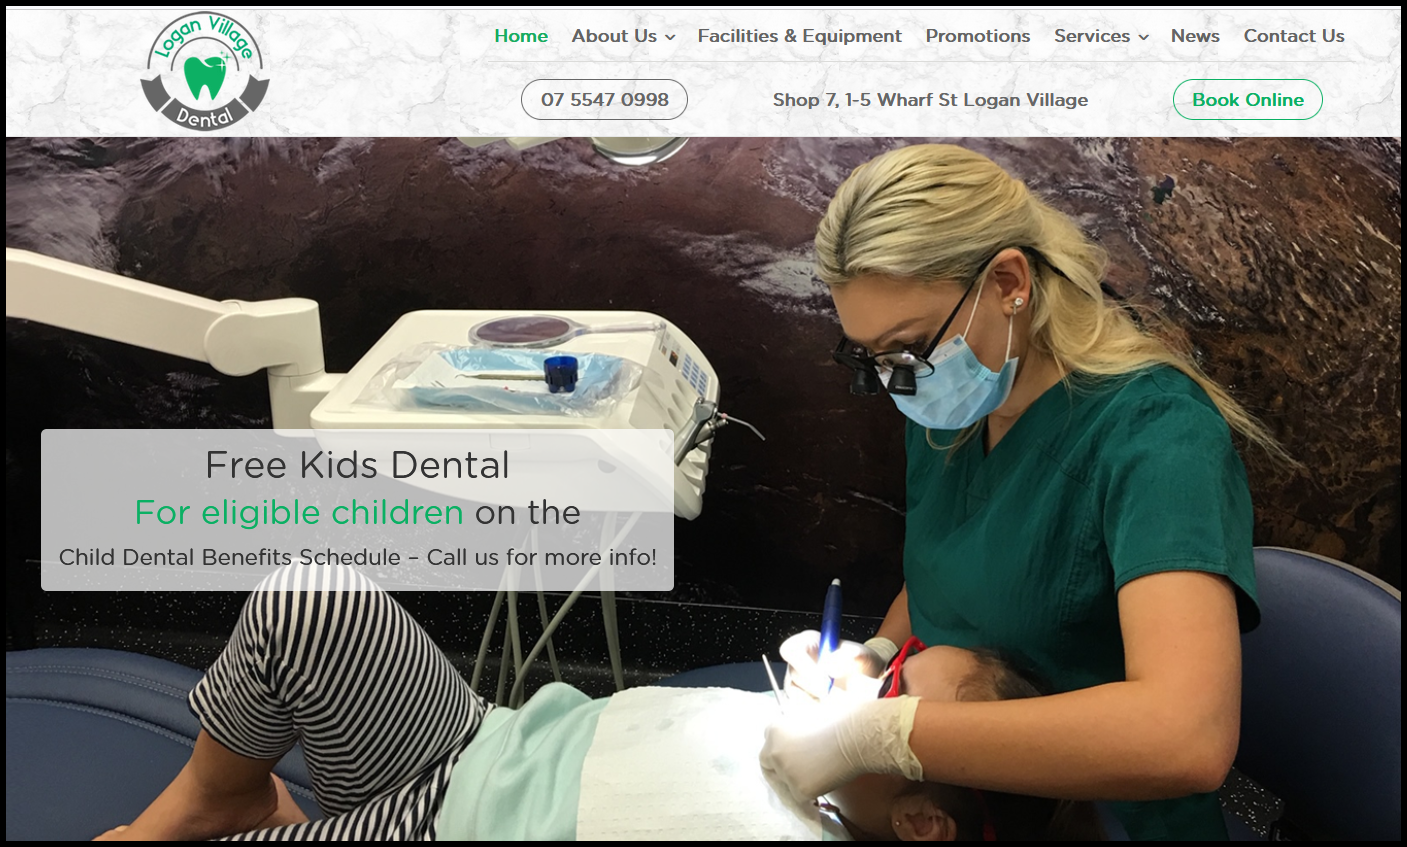1407x847 pixels.
Task: Click the Book Online button
Action: (1247, 100)
